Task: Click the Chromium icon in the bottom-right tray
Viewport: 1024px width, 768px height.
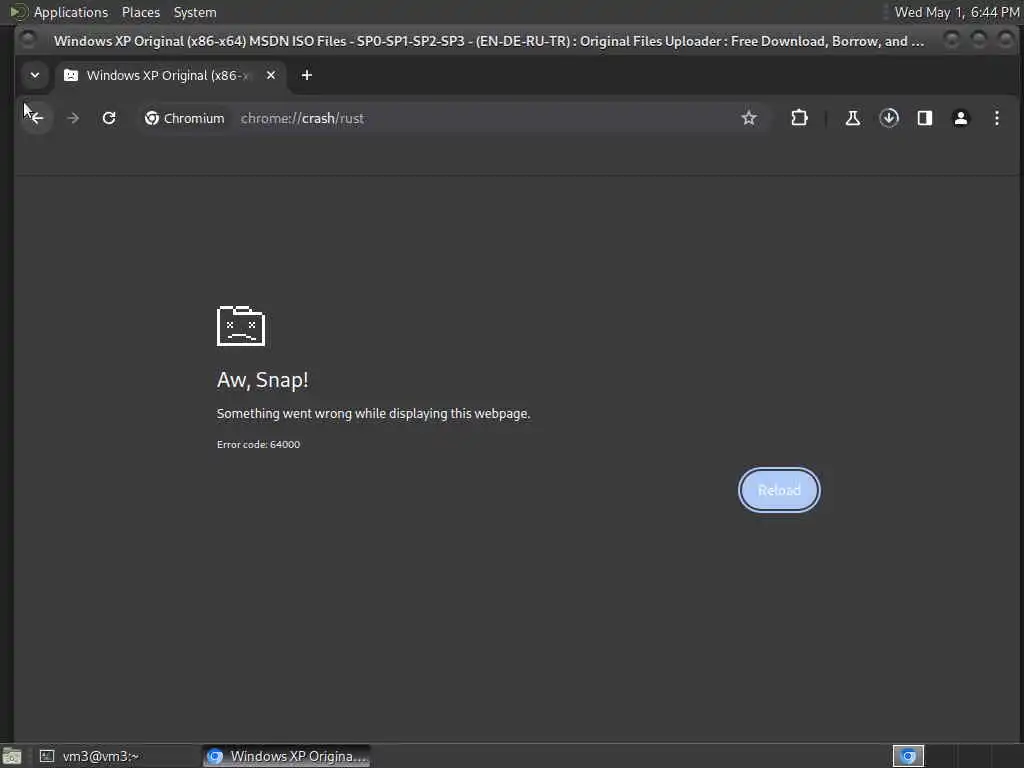Action: click(x=908, y=756)
